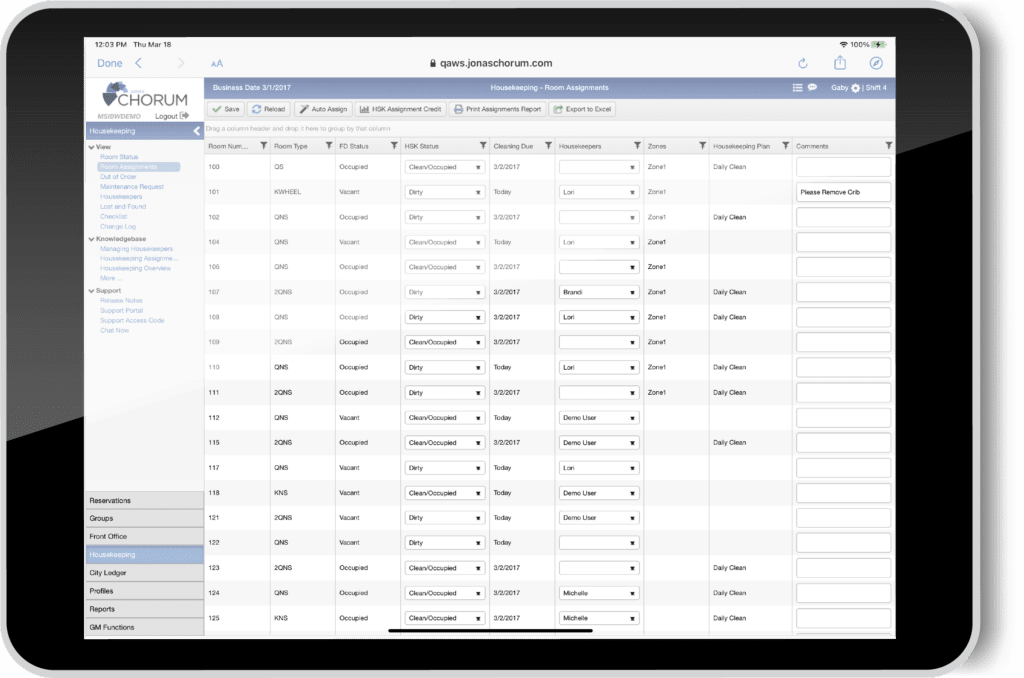Click the Export to Excel button
1024x678 pixels.
click(583, 108)
